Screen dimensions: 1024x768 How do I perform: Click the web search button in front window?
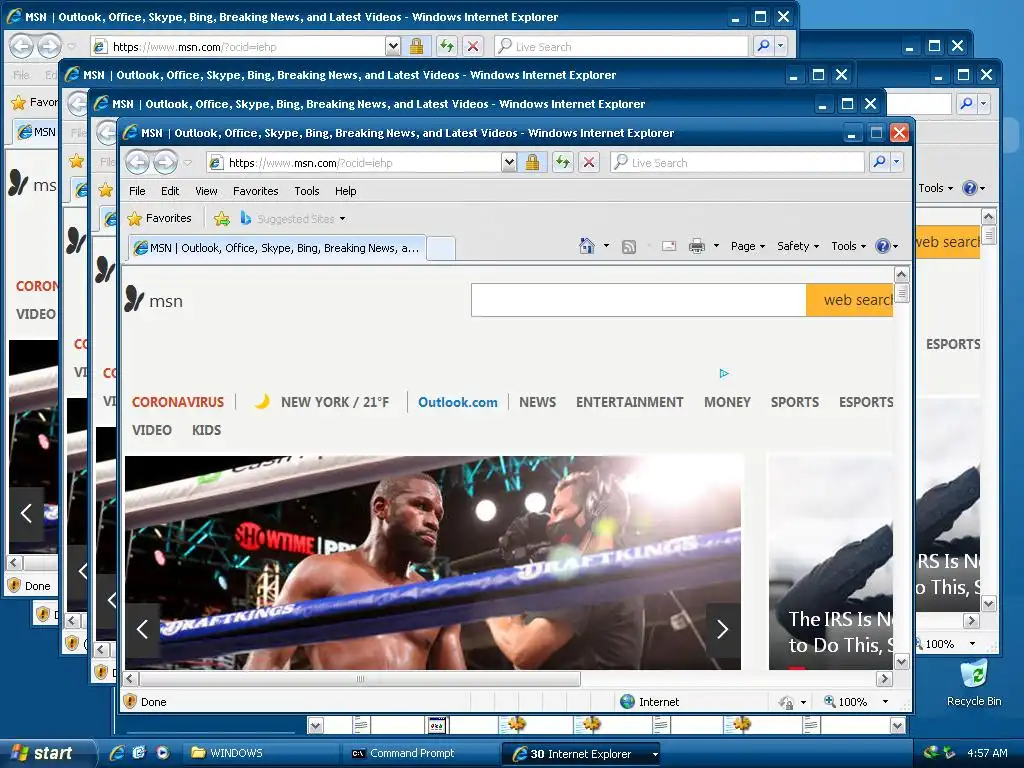[x=850, y=300]
